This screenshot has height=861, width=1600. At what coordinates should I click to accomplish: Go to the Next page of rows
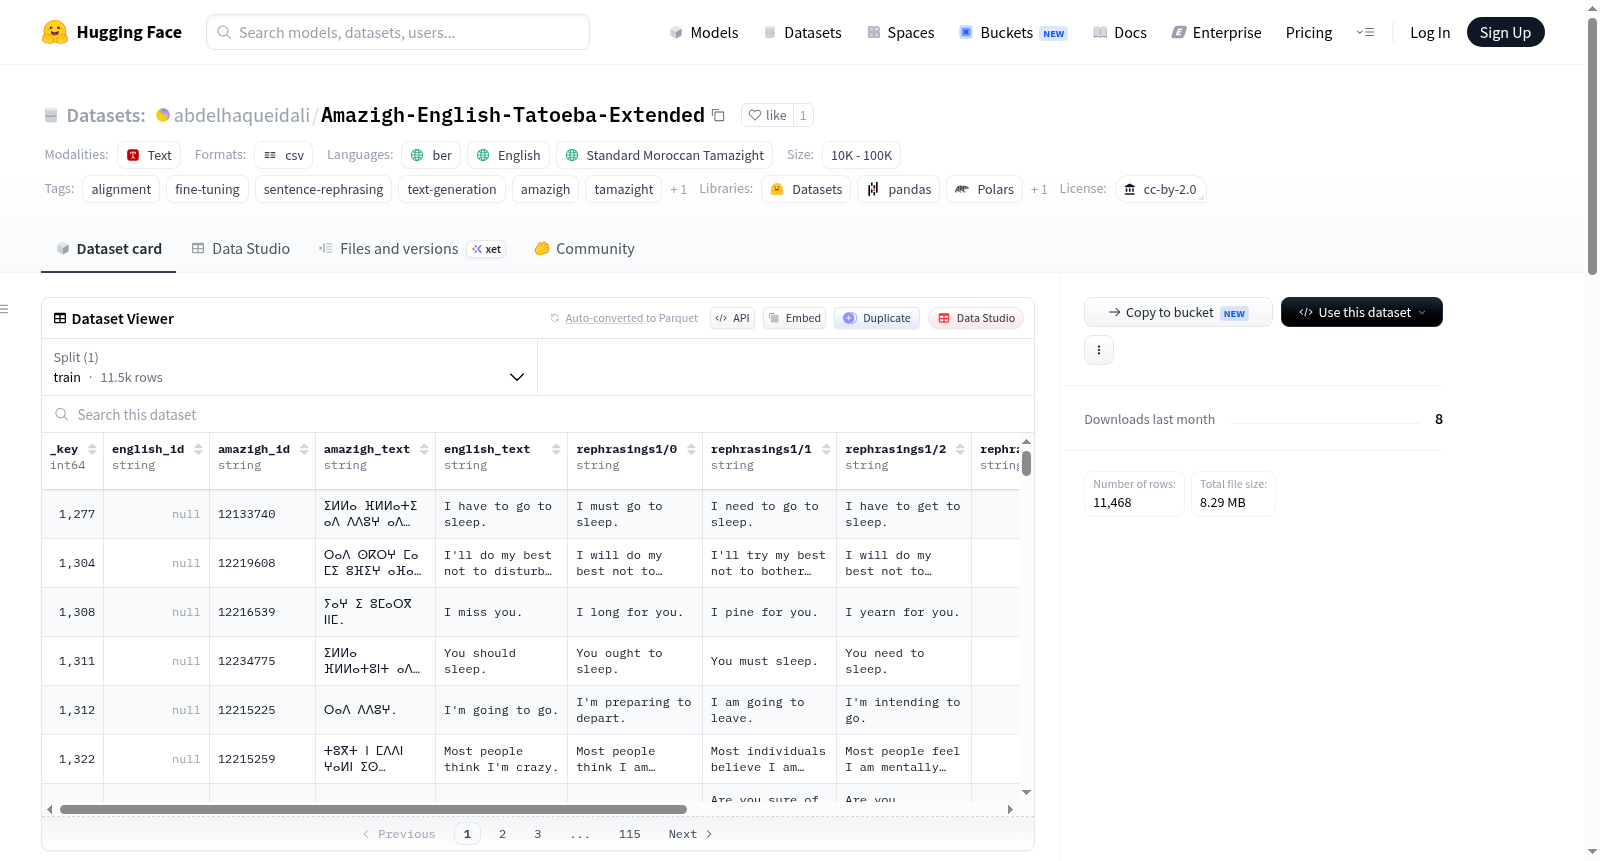pos(690,834)
